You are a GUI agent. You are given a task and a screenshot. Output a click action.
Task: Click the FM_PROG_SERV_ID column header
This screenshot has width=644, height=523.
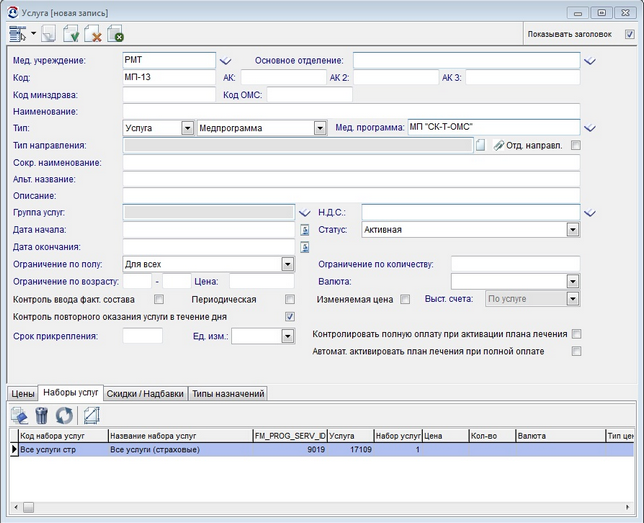(x=290, y=436)
